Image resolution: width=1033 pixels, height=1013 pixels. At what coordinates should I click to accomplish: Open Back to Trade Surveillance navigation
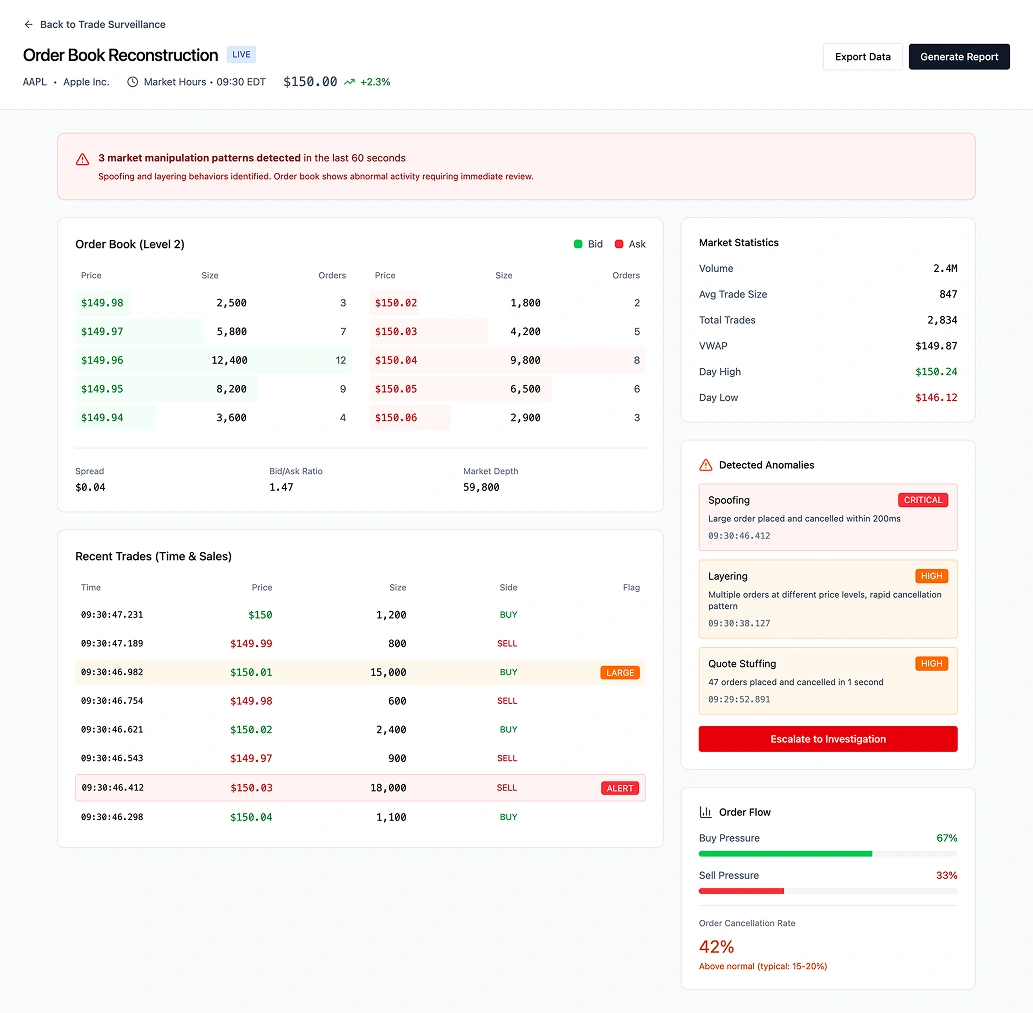pyautogui.click(x=95, y=24)
